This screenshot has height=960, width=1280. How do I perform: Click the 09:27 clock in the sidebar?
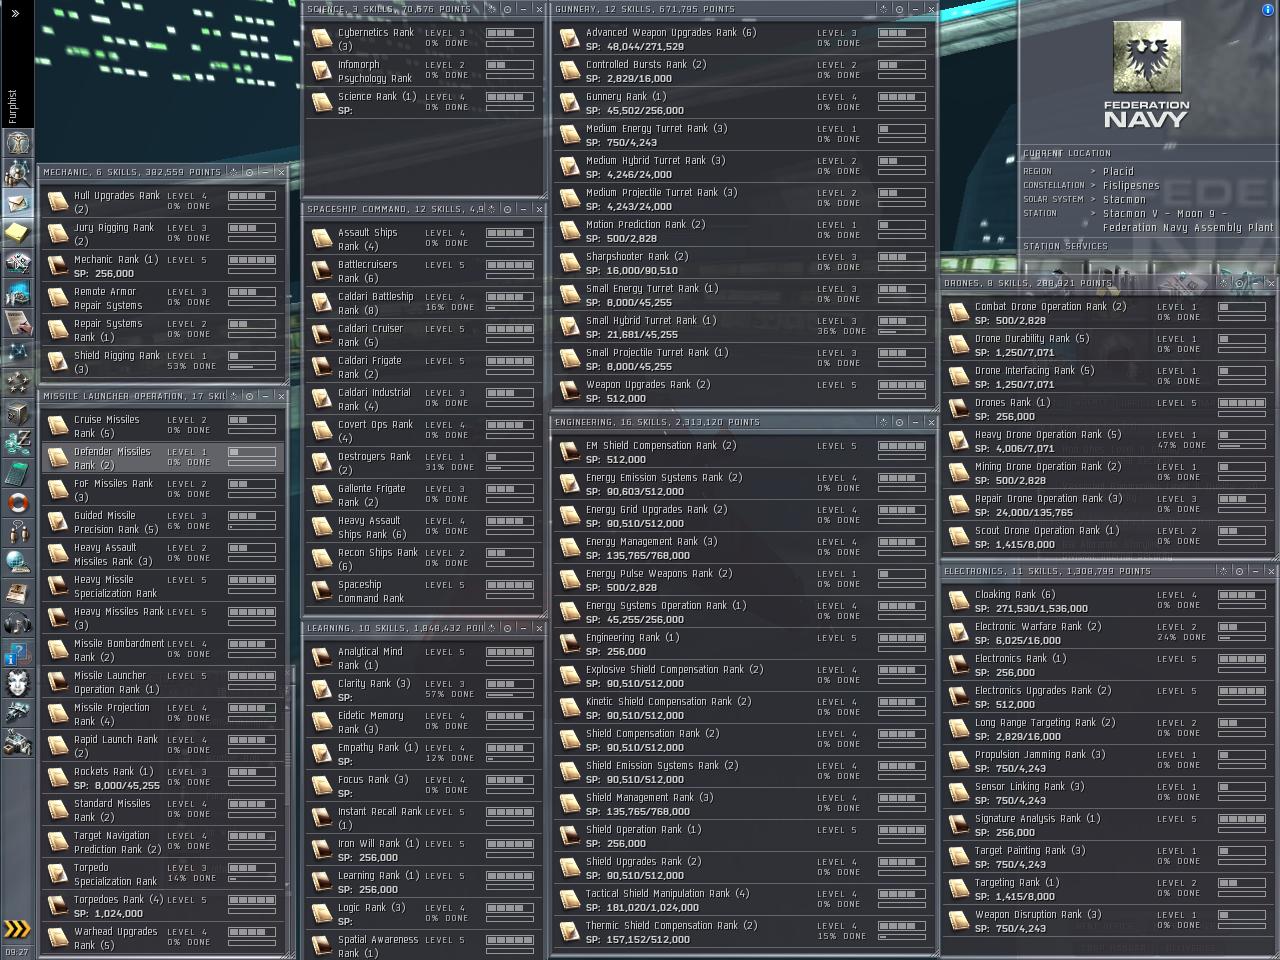tap(17, 952)
